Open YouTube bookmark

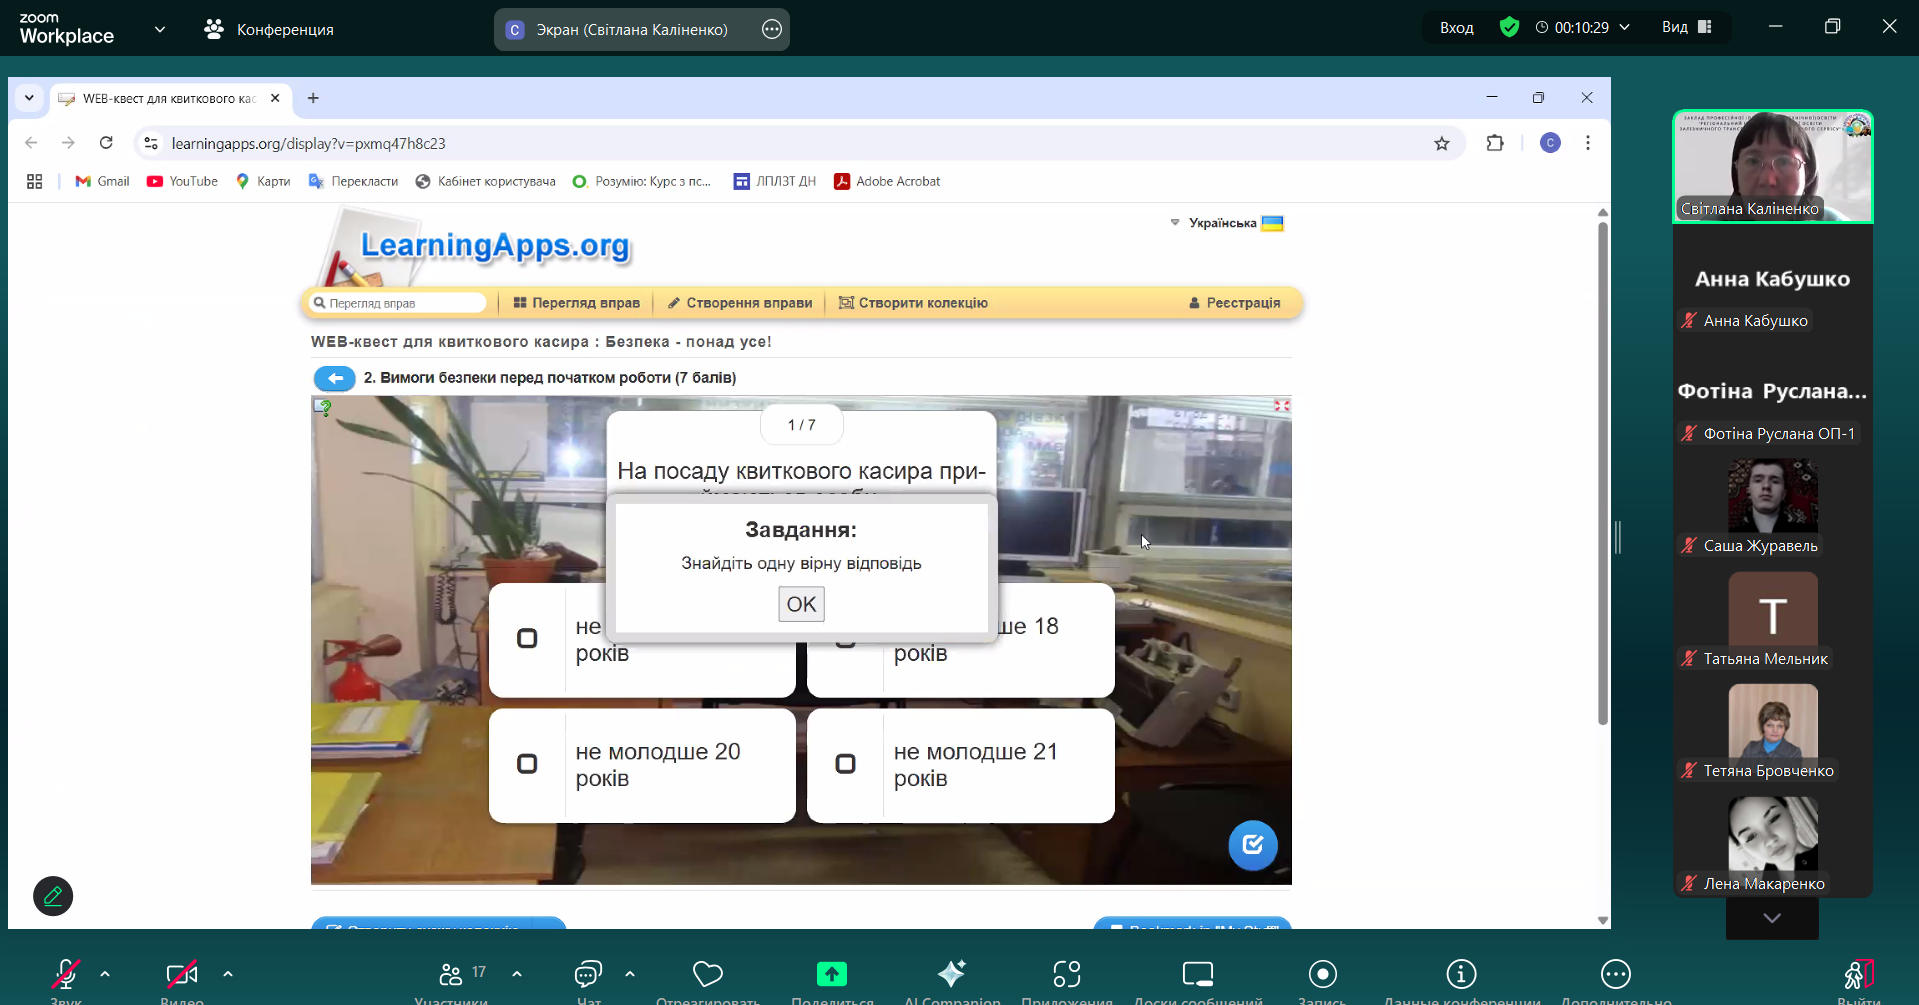pos(182,181)
